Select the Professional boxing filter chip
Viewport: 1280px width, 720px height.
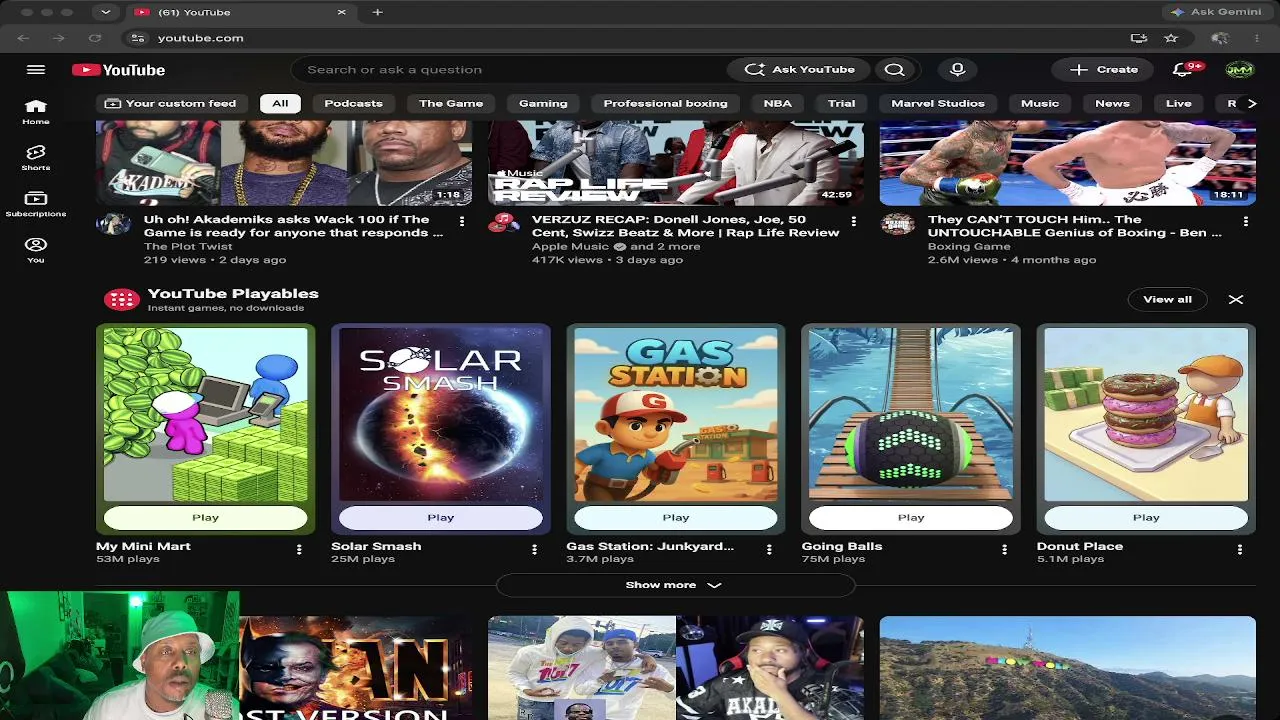pos(665,103)
